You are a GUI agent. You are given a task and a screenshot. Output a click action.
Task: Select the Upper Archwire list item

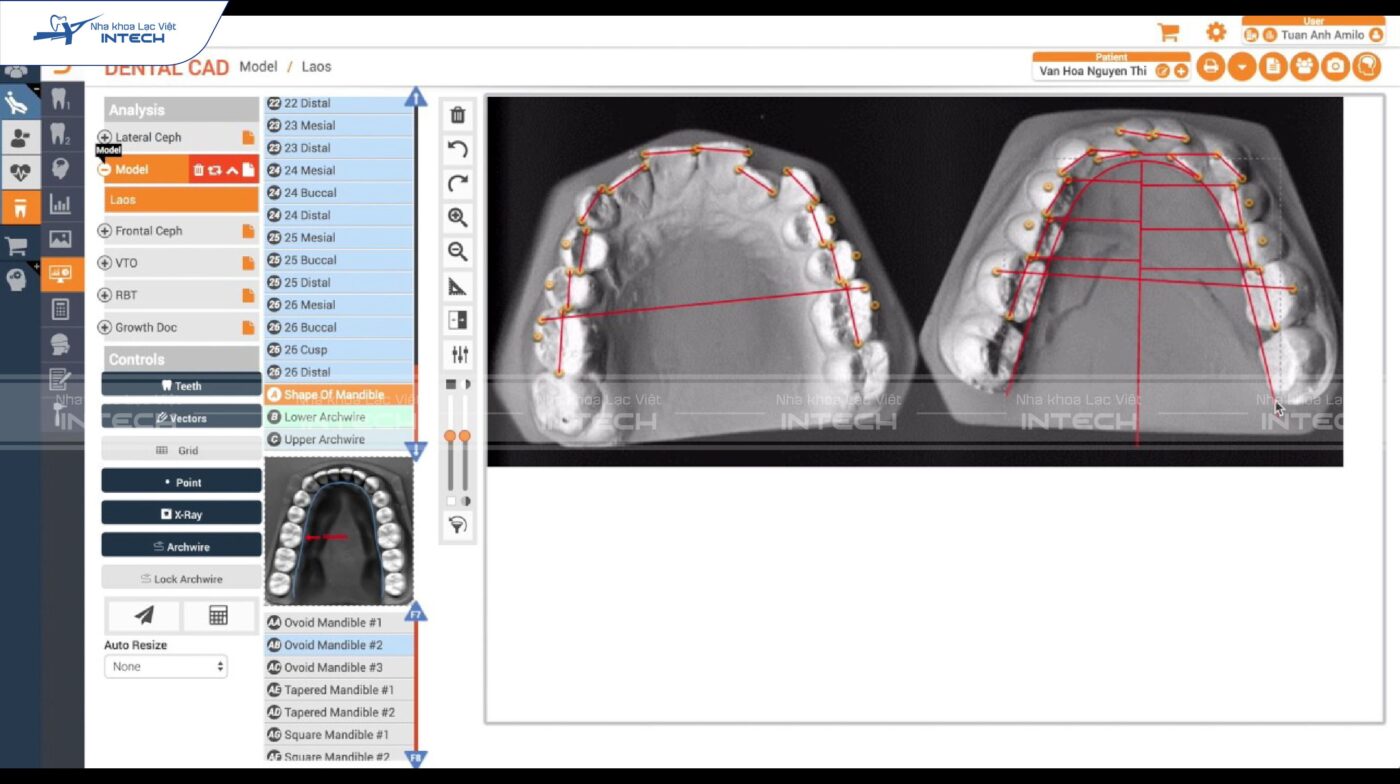tap(324, 440)
